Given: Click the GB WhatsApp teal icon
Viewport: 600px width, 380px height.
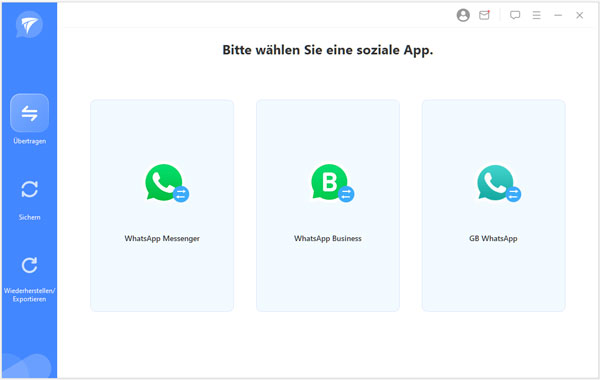Looking at the screenshot, I should pyautogui.click(x=499, y=183).
